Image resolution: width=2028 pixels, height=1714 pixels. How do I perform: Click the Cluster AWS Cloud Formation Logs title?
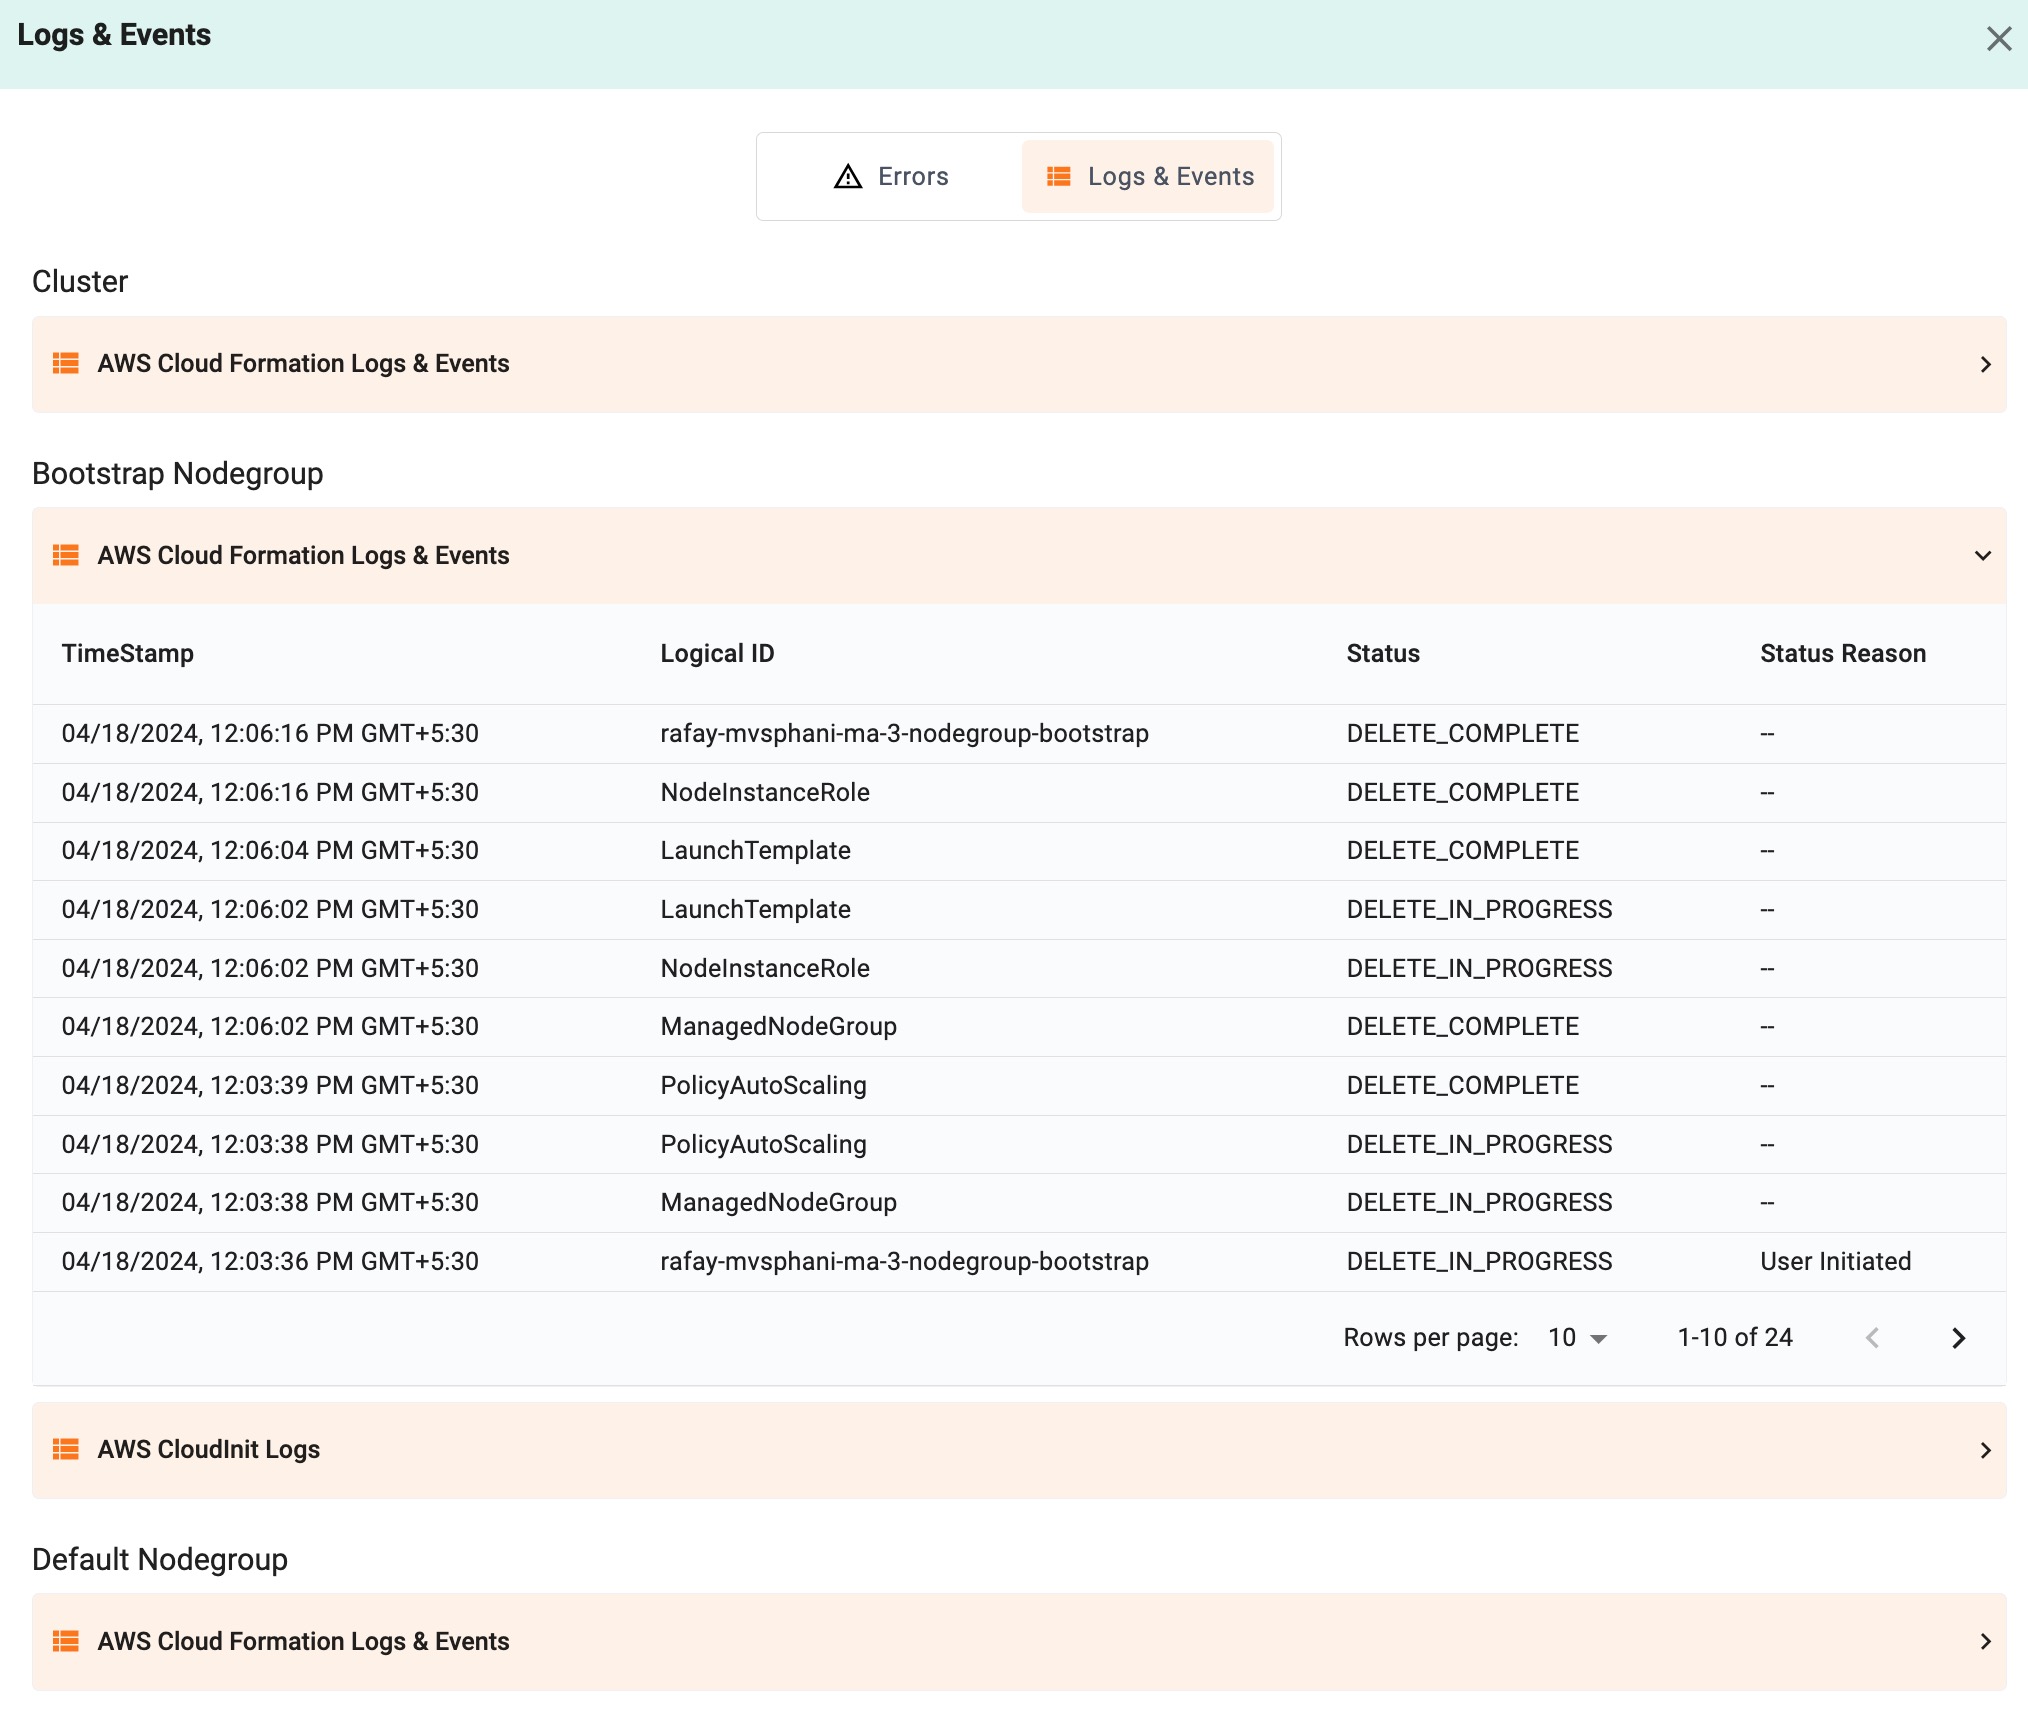pyautogui.click(x=303, y=363)
